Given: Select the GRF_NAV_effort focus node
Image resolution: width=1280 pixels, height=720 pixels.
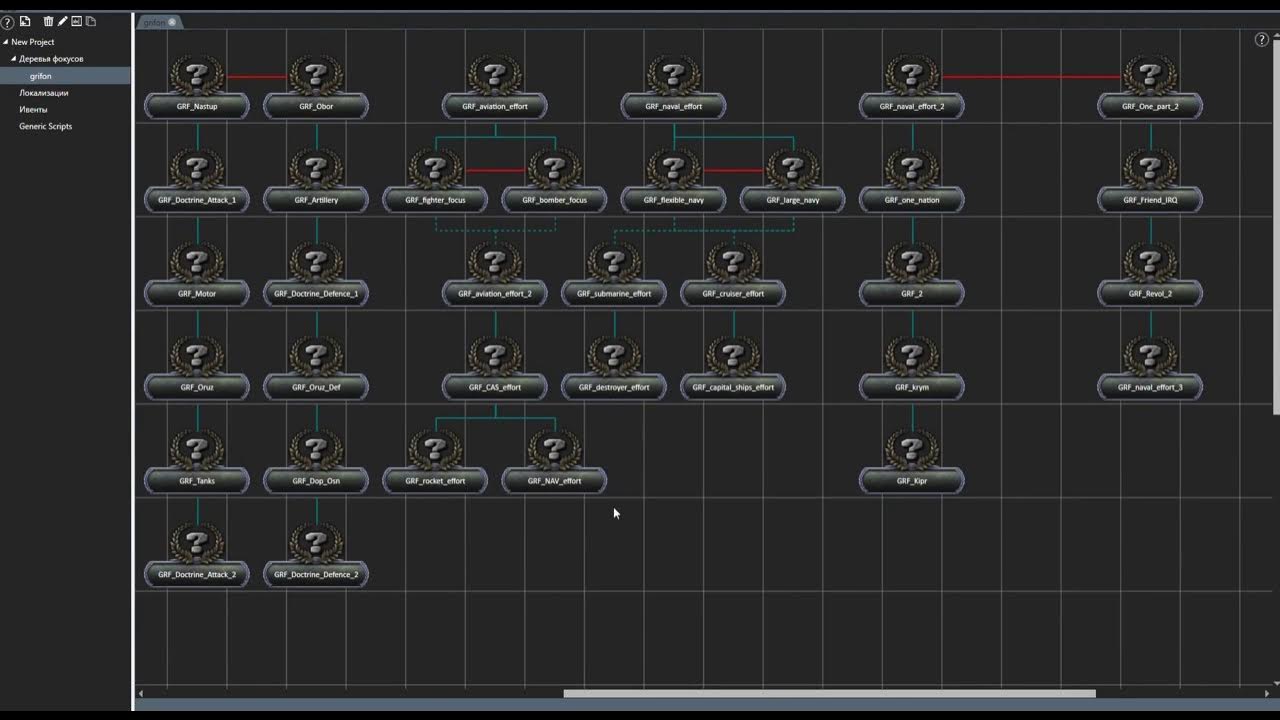Looking at the screenshot, I should coord(554,462).
